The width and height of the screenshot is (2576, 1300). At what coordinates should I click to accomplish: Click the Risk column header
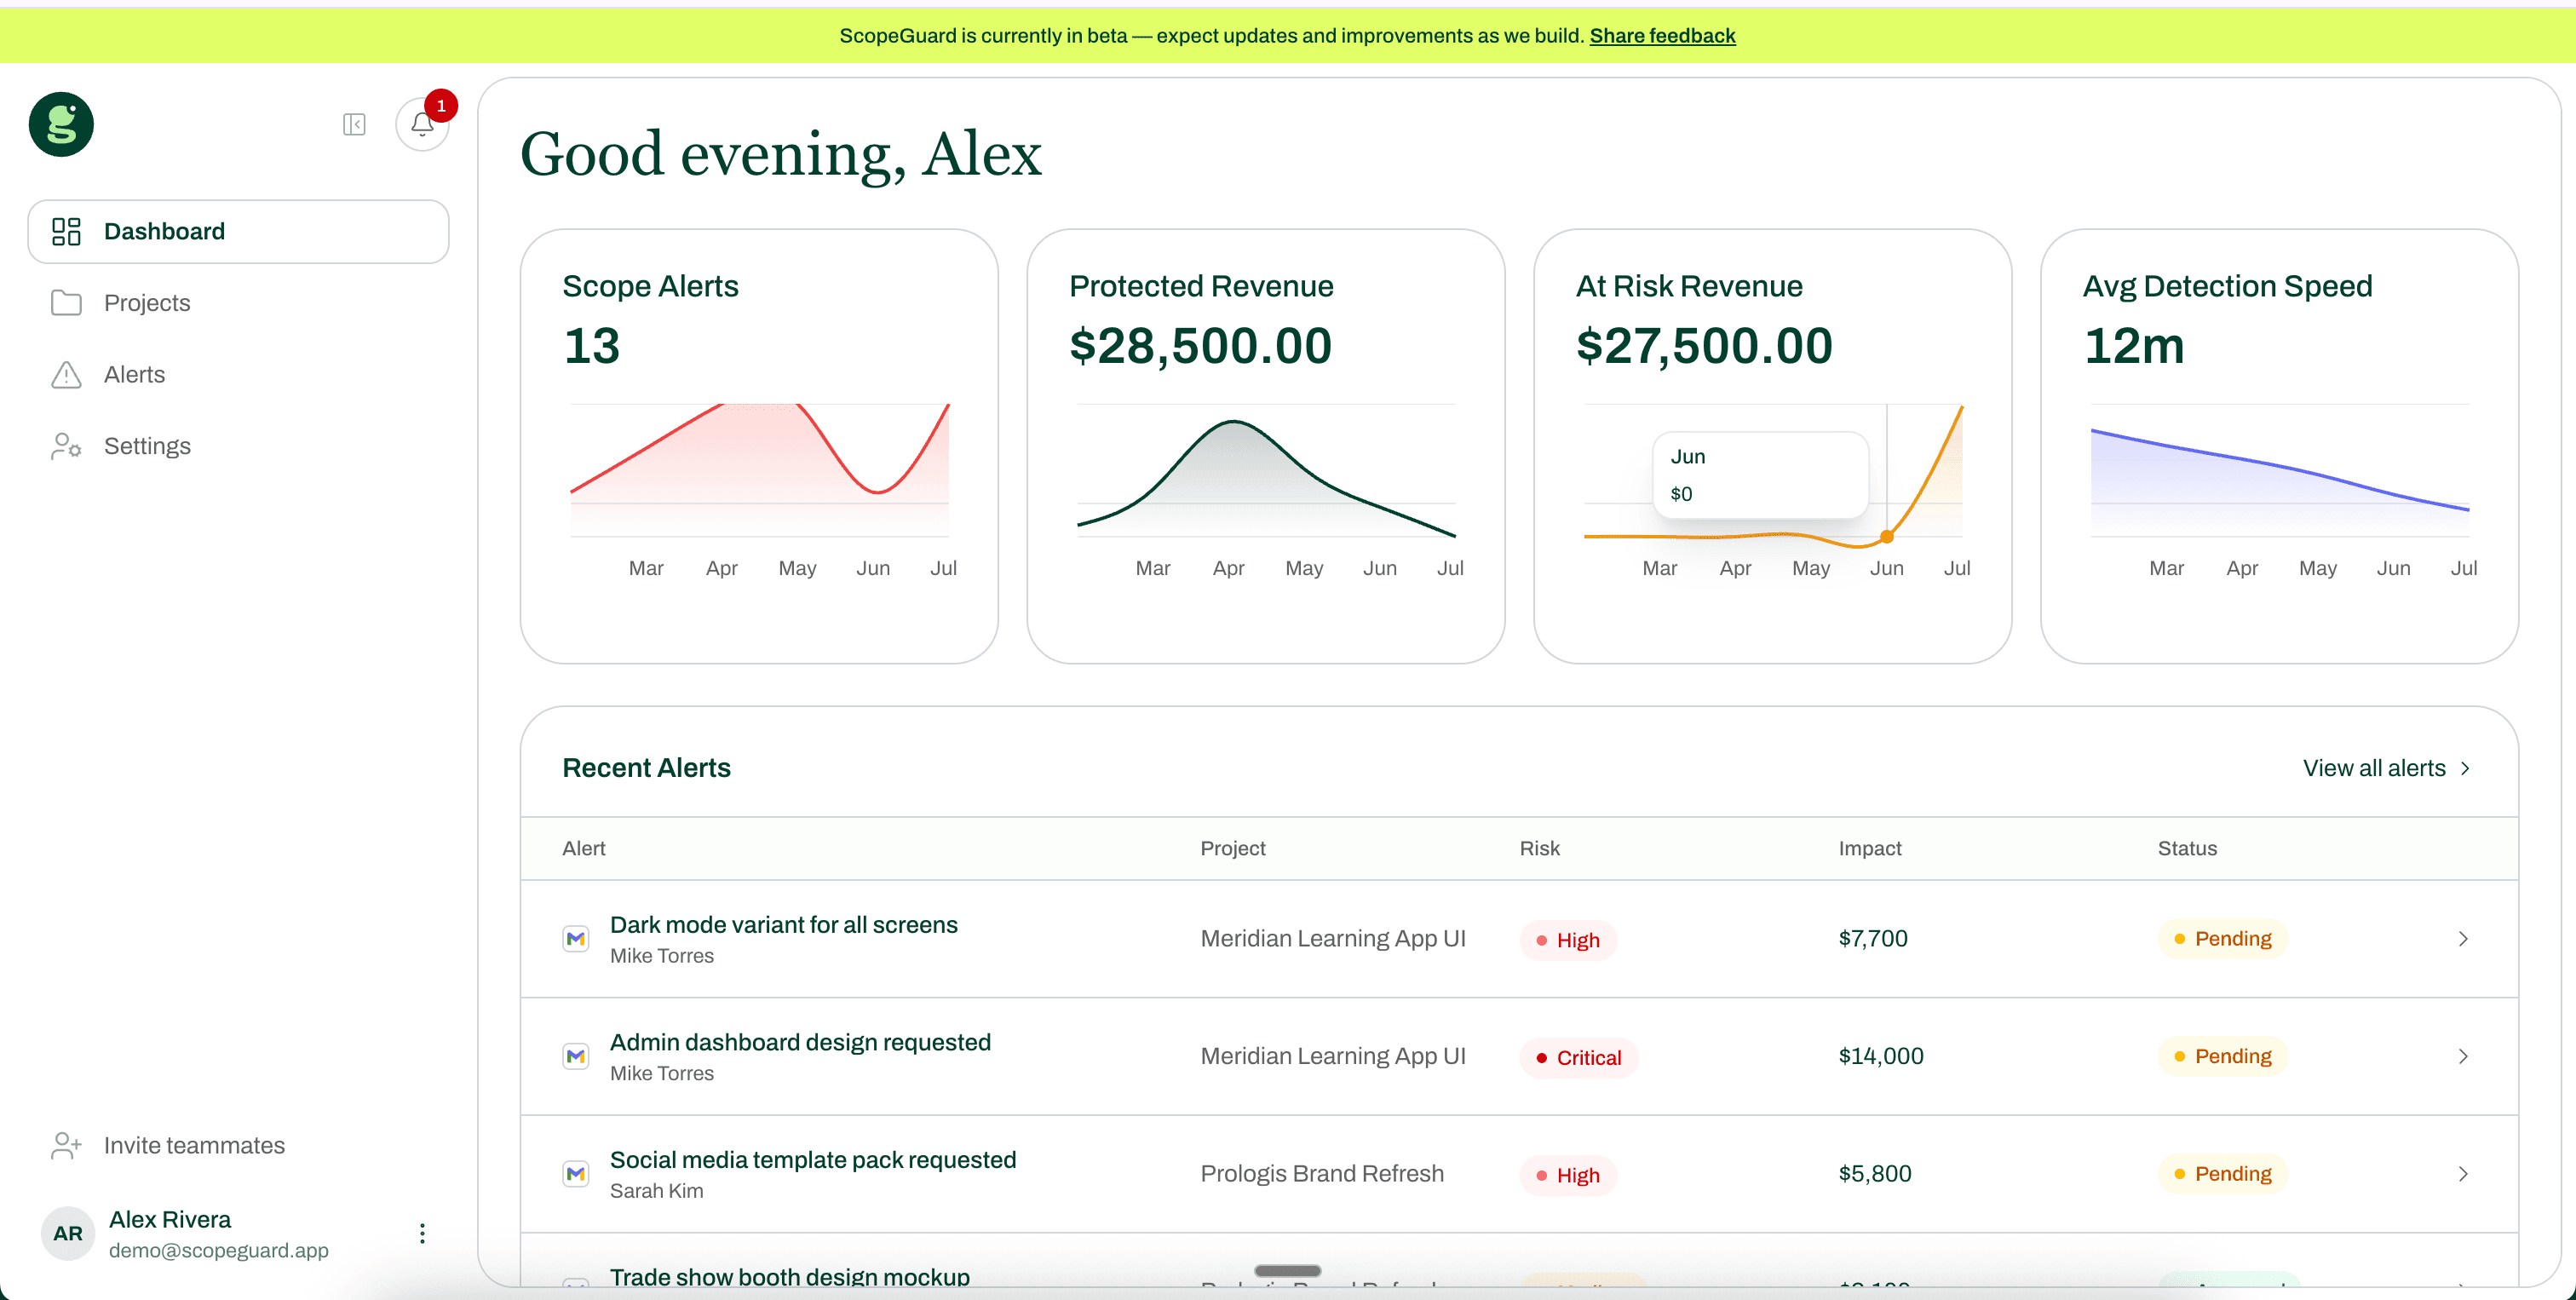pos(1540,849)
